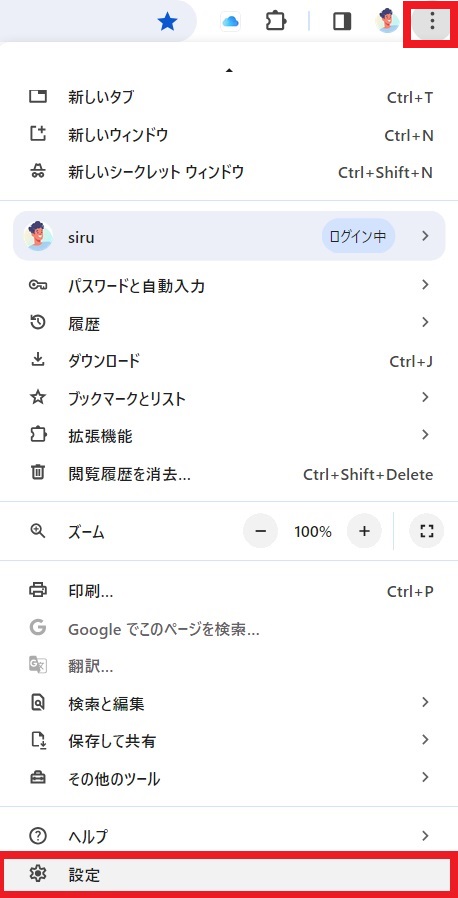This screenshot has height=898, width=458.
Task: Open 設定 from the menu
Action: (x=229, y=875)
